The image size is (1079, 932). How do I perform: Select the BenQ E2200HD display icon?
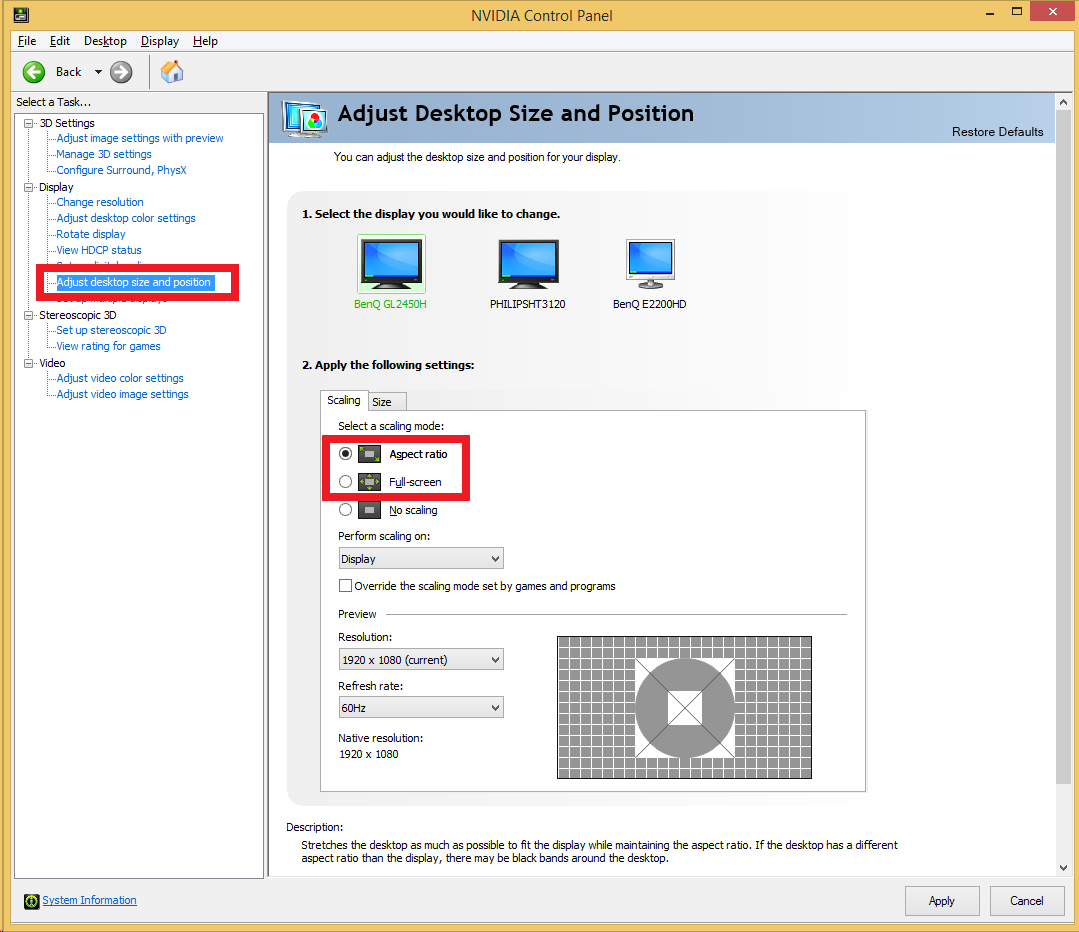650,264
